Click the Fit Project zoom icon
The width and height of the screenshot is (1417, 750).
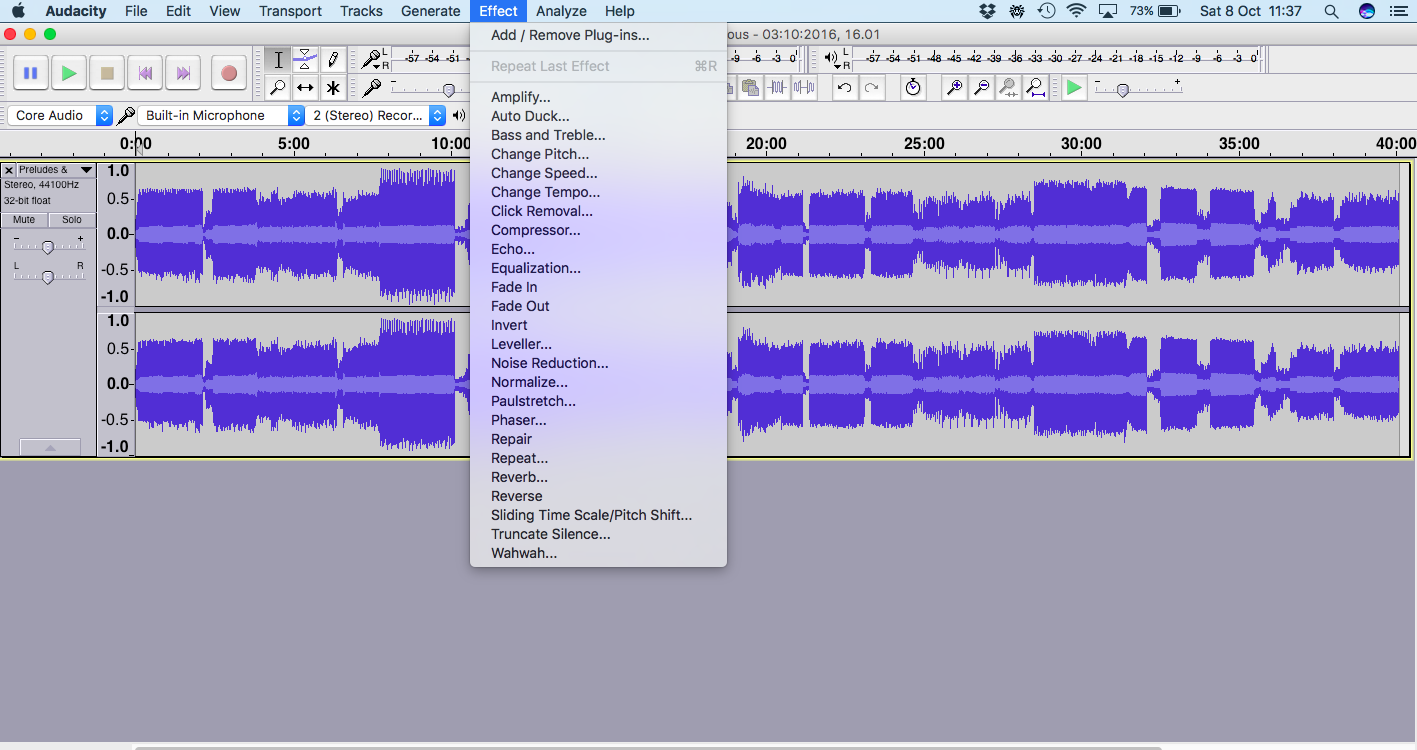[x=1036, y=88]
